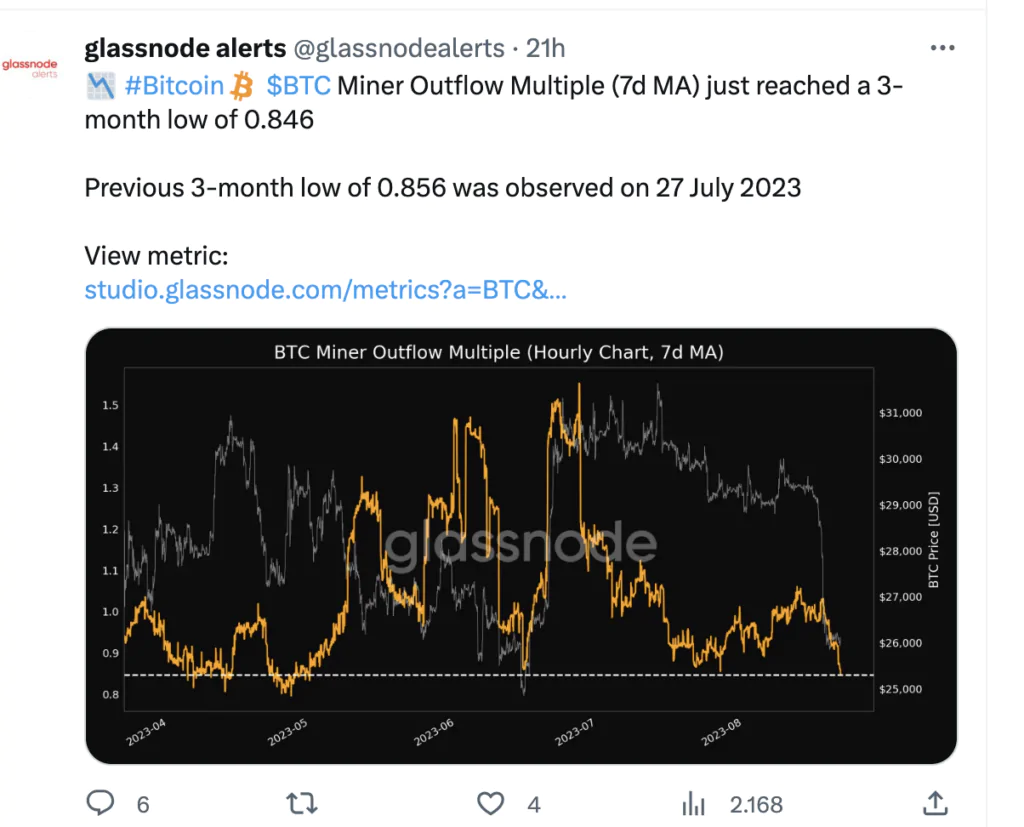Click the 21h tweet timestamp
The width and height of the screenshot is (1024, 827).
click(545, 48)
